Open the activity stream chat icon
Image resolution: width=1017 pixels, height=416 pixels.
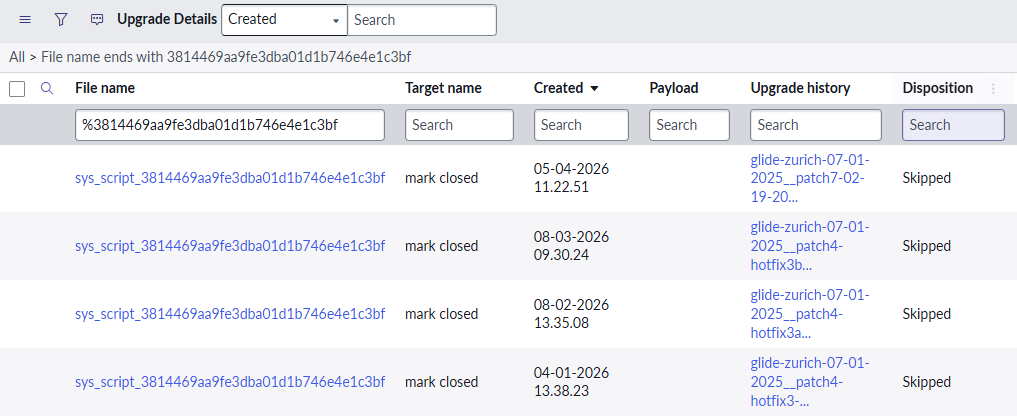97,19
